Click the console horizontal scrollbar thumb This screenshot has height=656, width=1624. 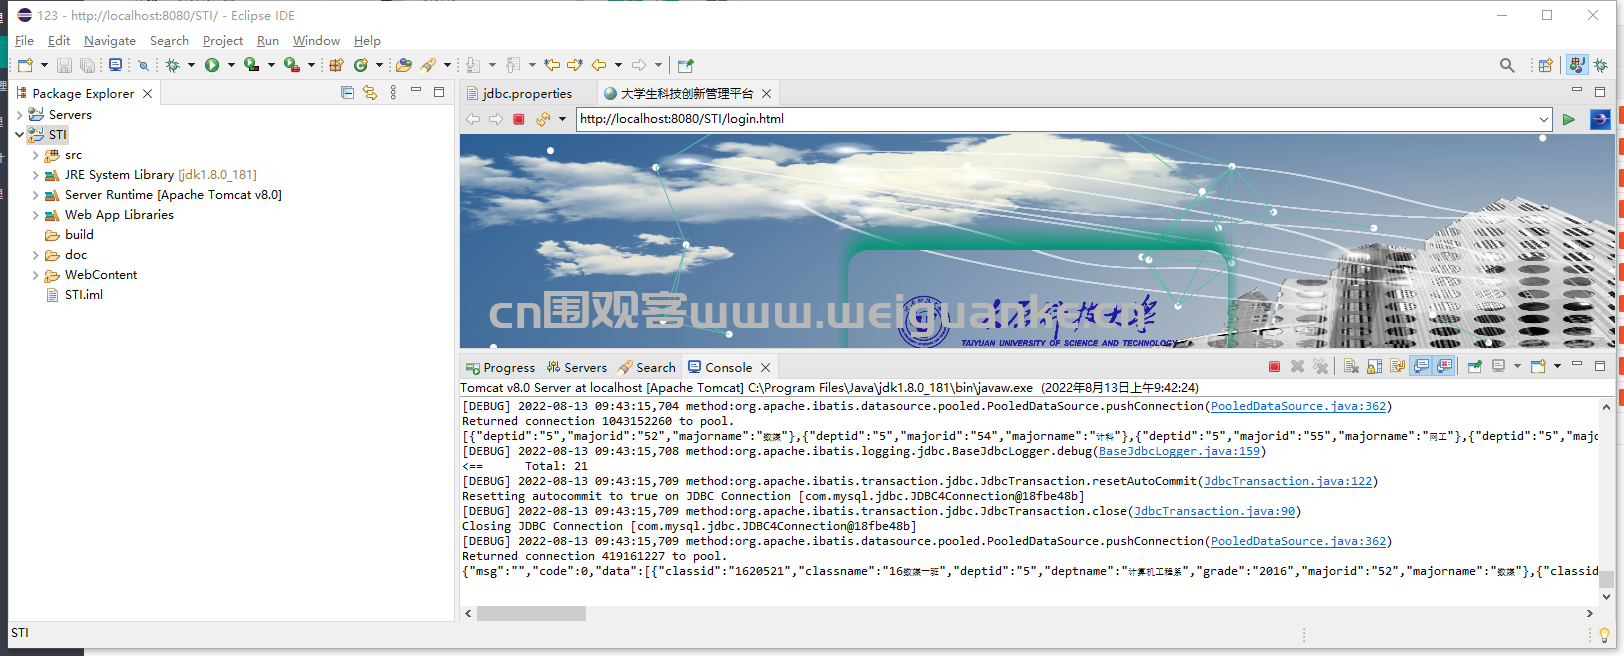click(531, 613)
